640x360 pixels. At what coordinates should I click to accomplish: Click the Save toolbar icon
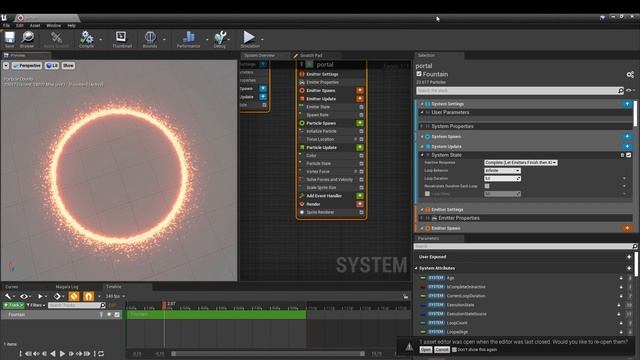9,38
